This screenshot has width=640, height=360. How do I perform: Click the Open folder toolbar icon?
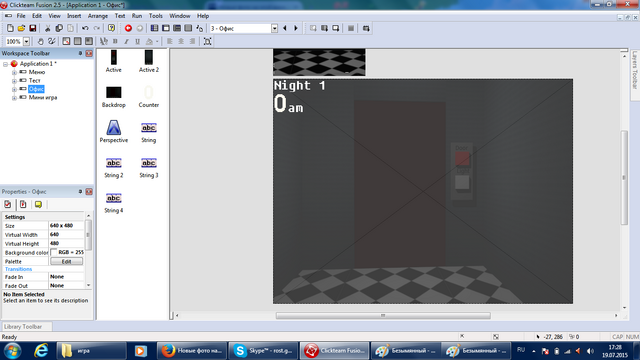pyautogui.click(x=21, y=28)
